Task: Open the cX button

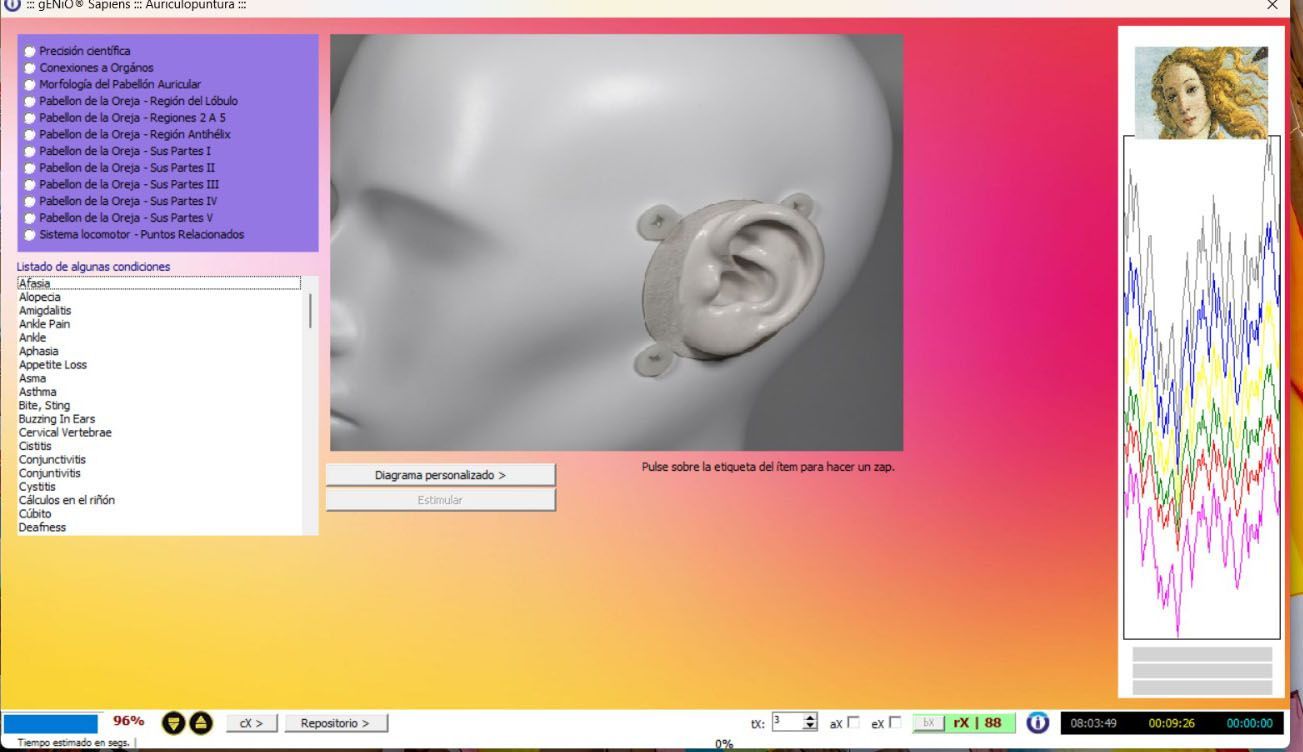Action: coord(251,723)
